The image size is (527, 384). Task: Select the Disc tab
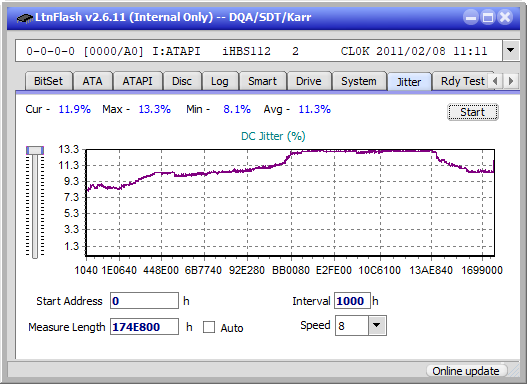[182, 81]
